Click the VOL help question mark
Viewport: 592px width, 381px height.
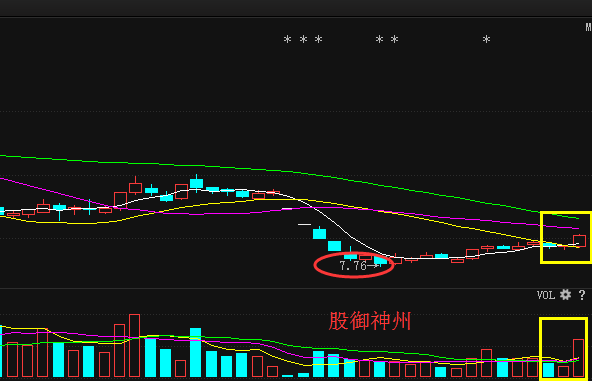[x=582, y=295]
